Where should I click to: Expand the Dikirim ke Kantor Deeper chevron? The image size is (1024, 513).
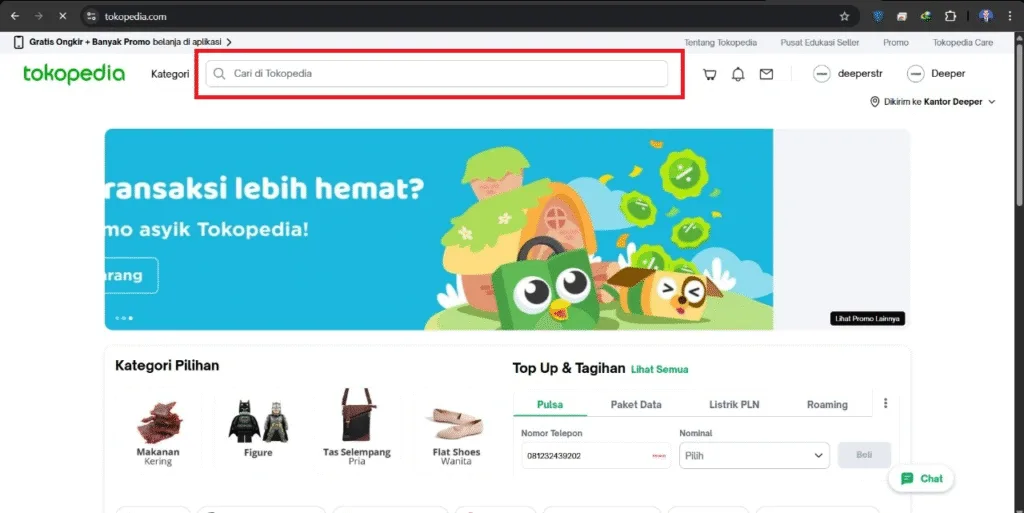[992, 102]
